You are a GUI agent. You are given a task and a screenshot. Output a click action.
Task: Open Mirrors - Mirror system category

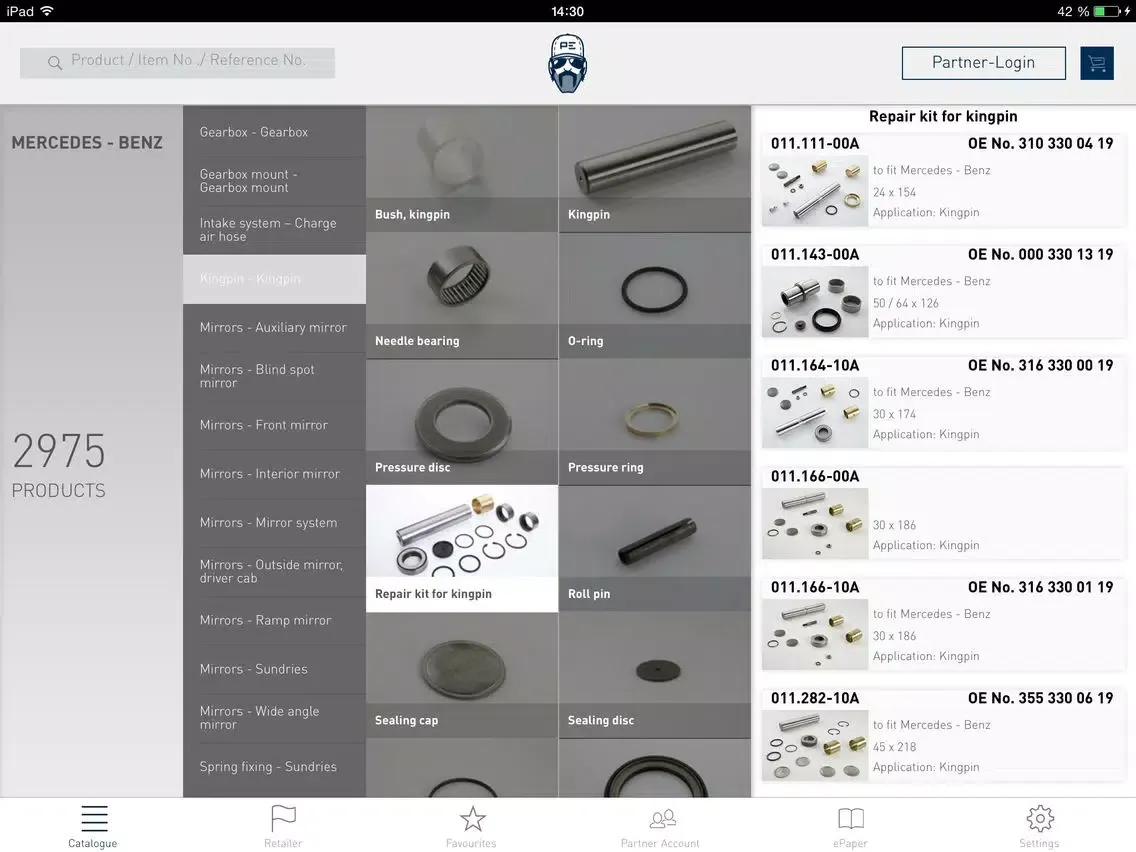click(275, 522)
